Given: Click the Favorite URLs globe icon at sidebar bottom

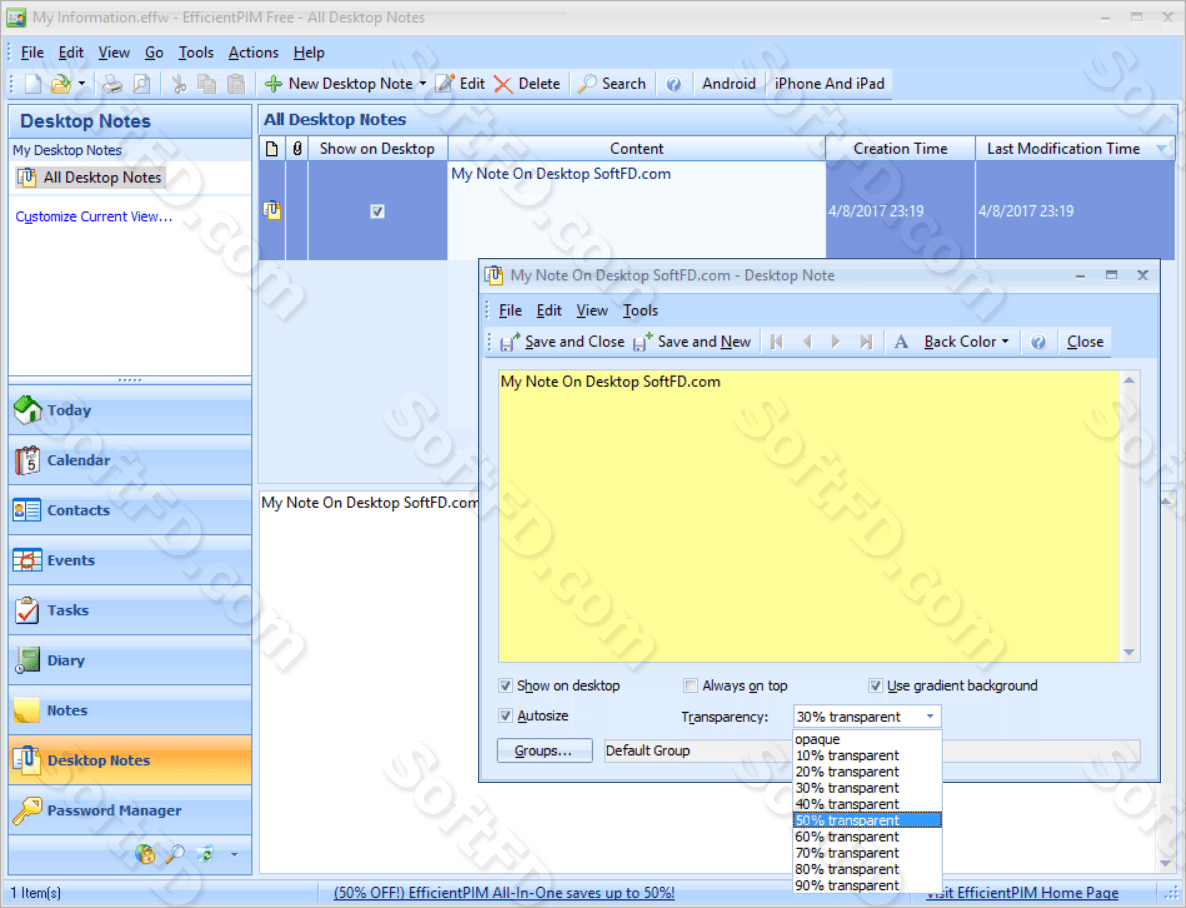Looking at the screenshot, I should pos(144,854).
